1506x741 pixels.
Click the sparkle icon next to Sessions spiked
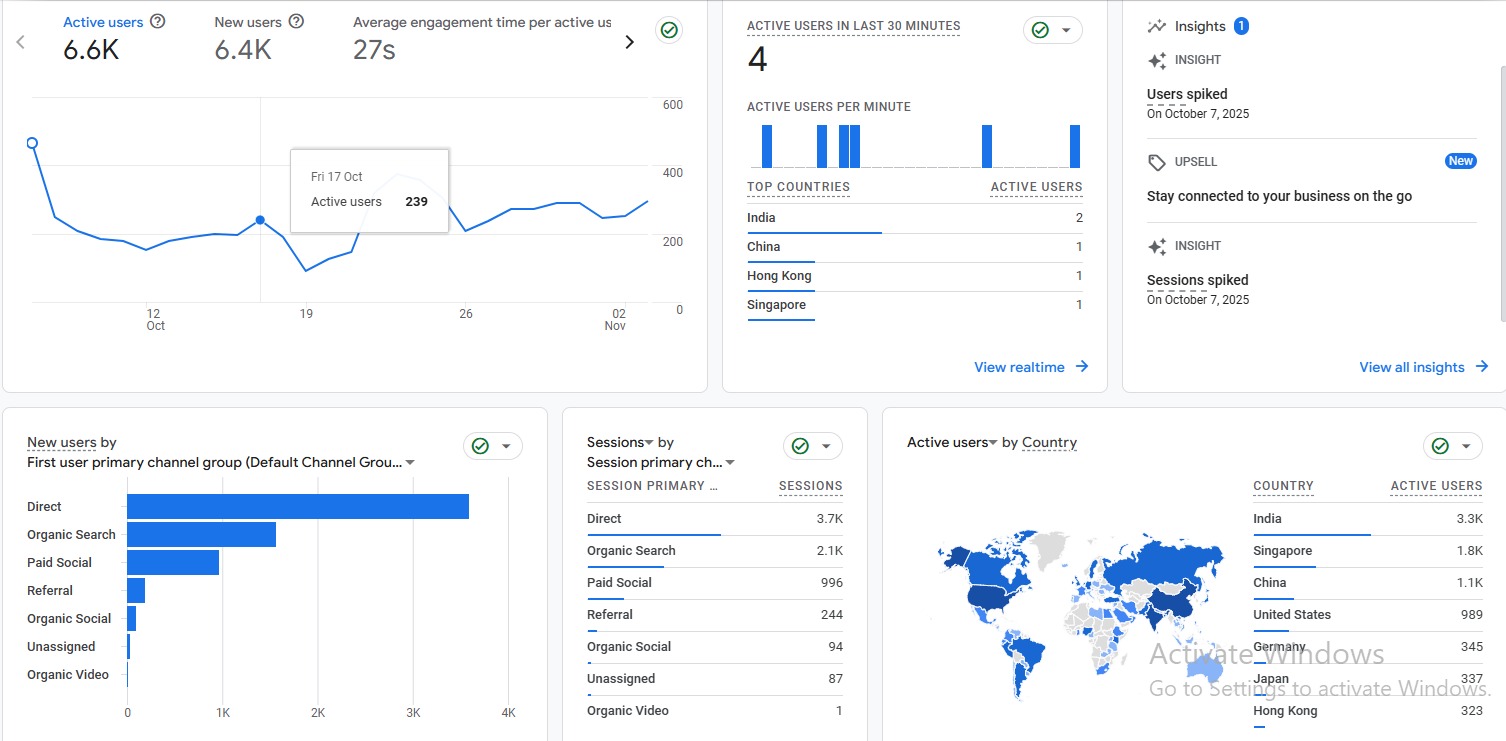(1157, 247)
